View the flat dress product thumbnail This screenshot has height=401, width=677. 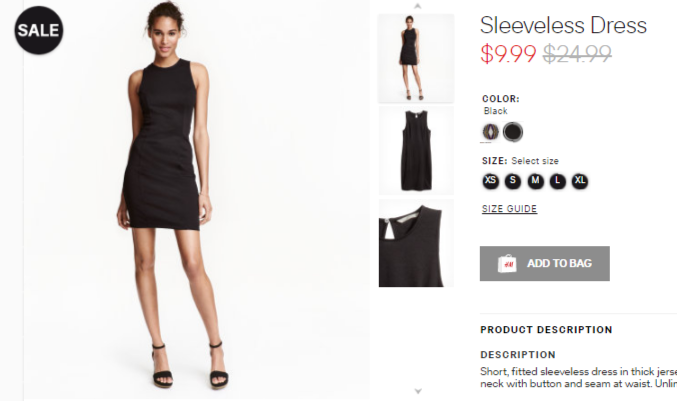(416, 151)
